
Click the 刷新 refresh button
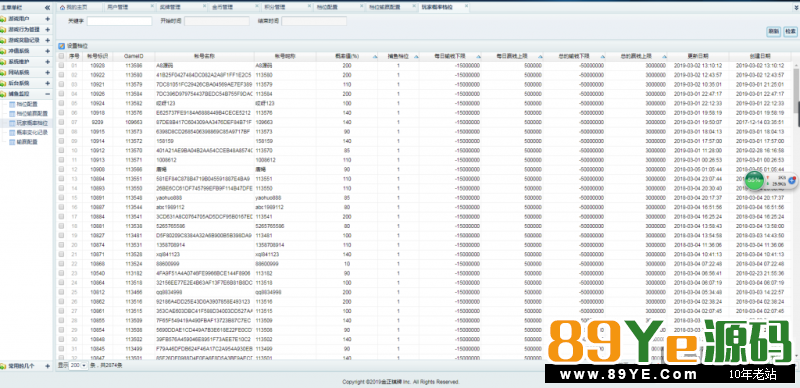pos(773,31)
